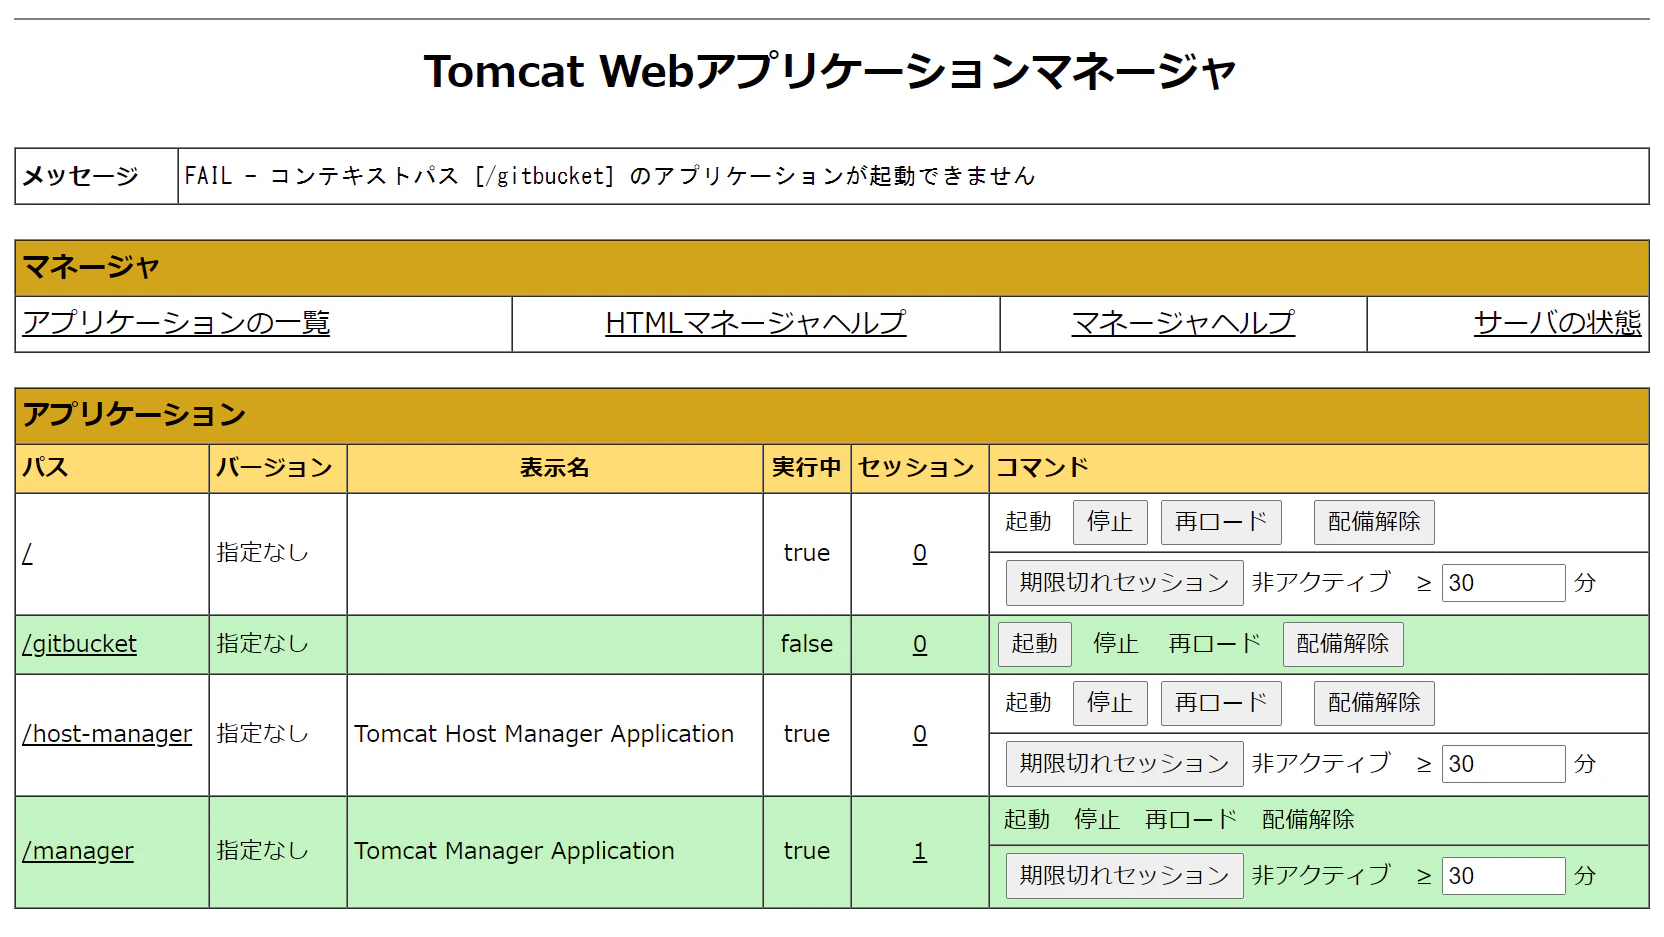1664x937 pixels.
Task: Click the idle minutes field for root app
Action: coord(1502,582)
